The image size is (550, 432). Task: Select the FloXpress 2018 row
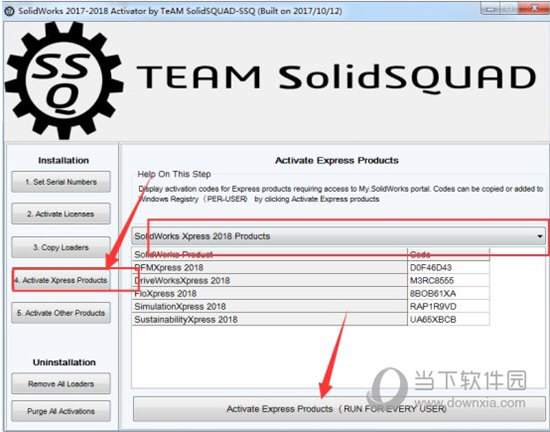click(311, 293)
